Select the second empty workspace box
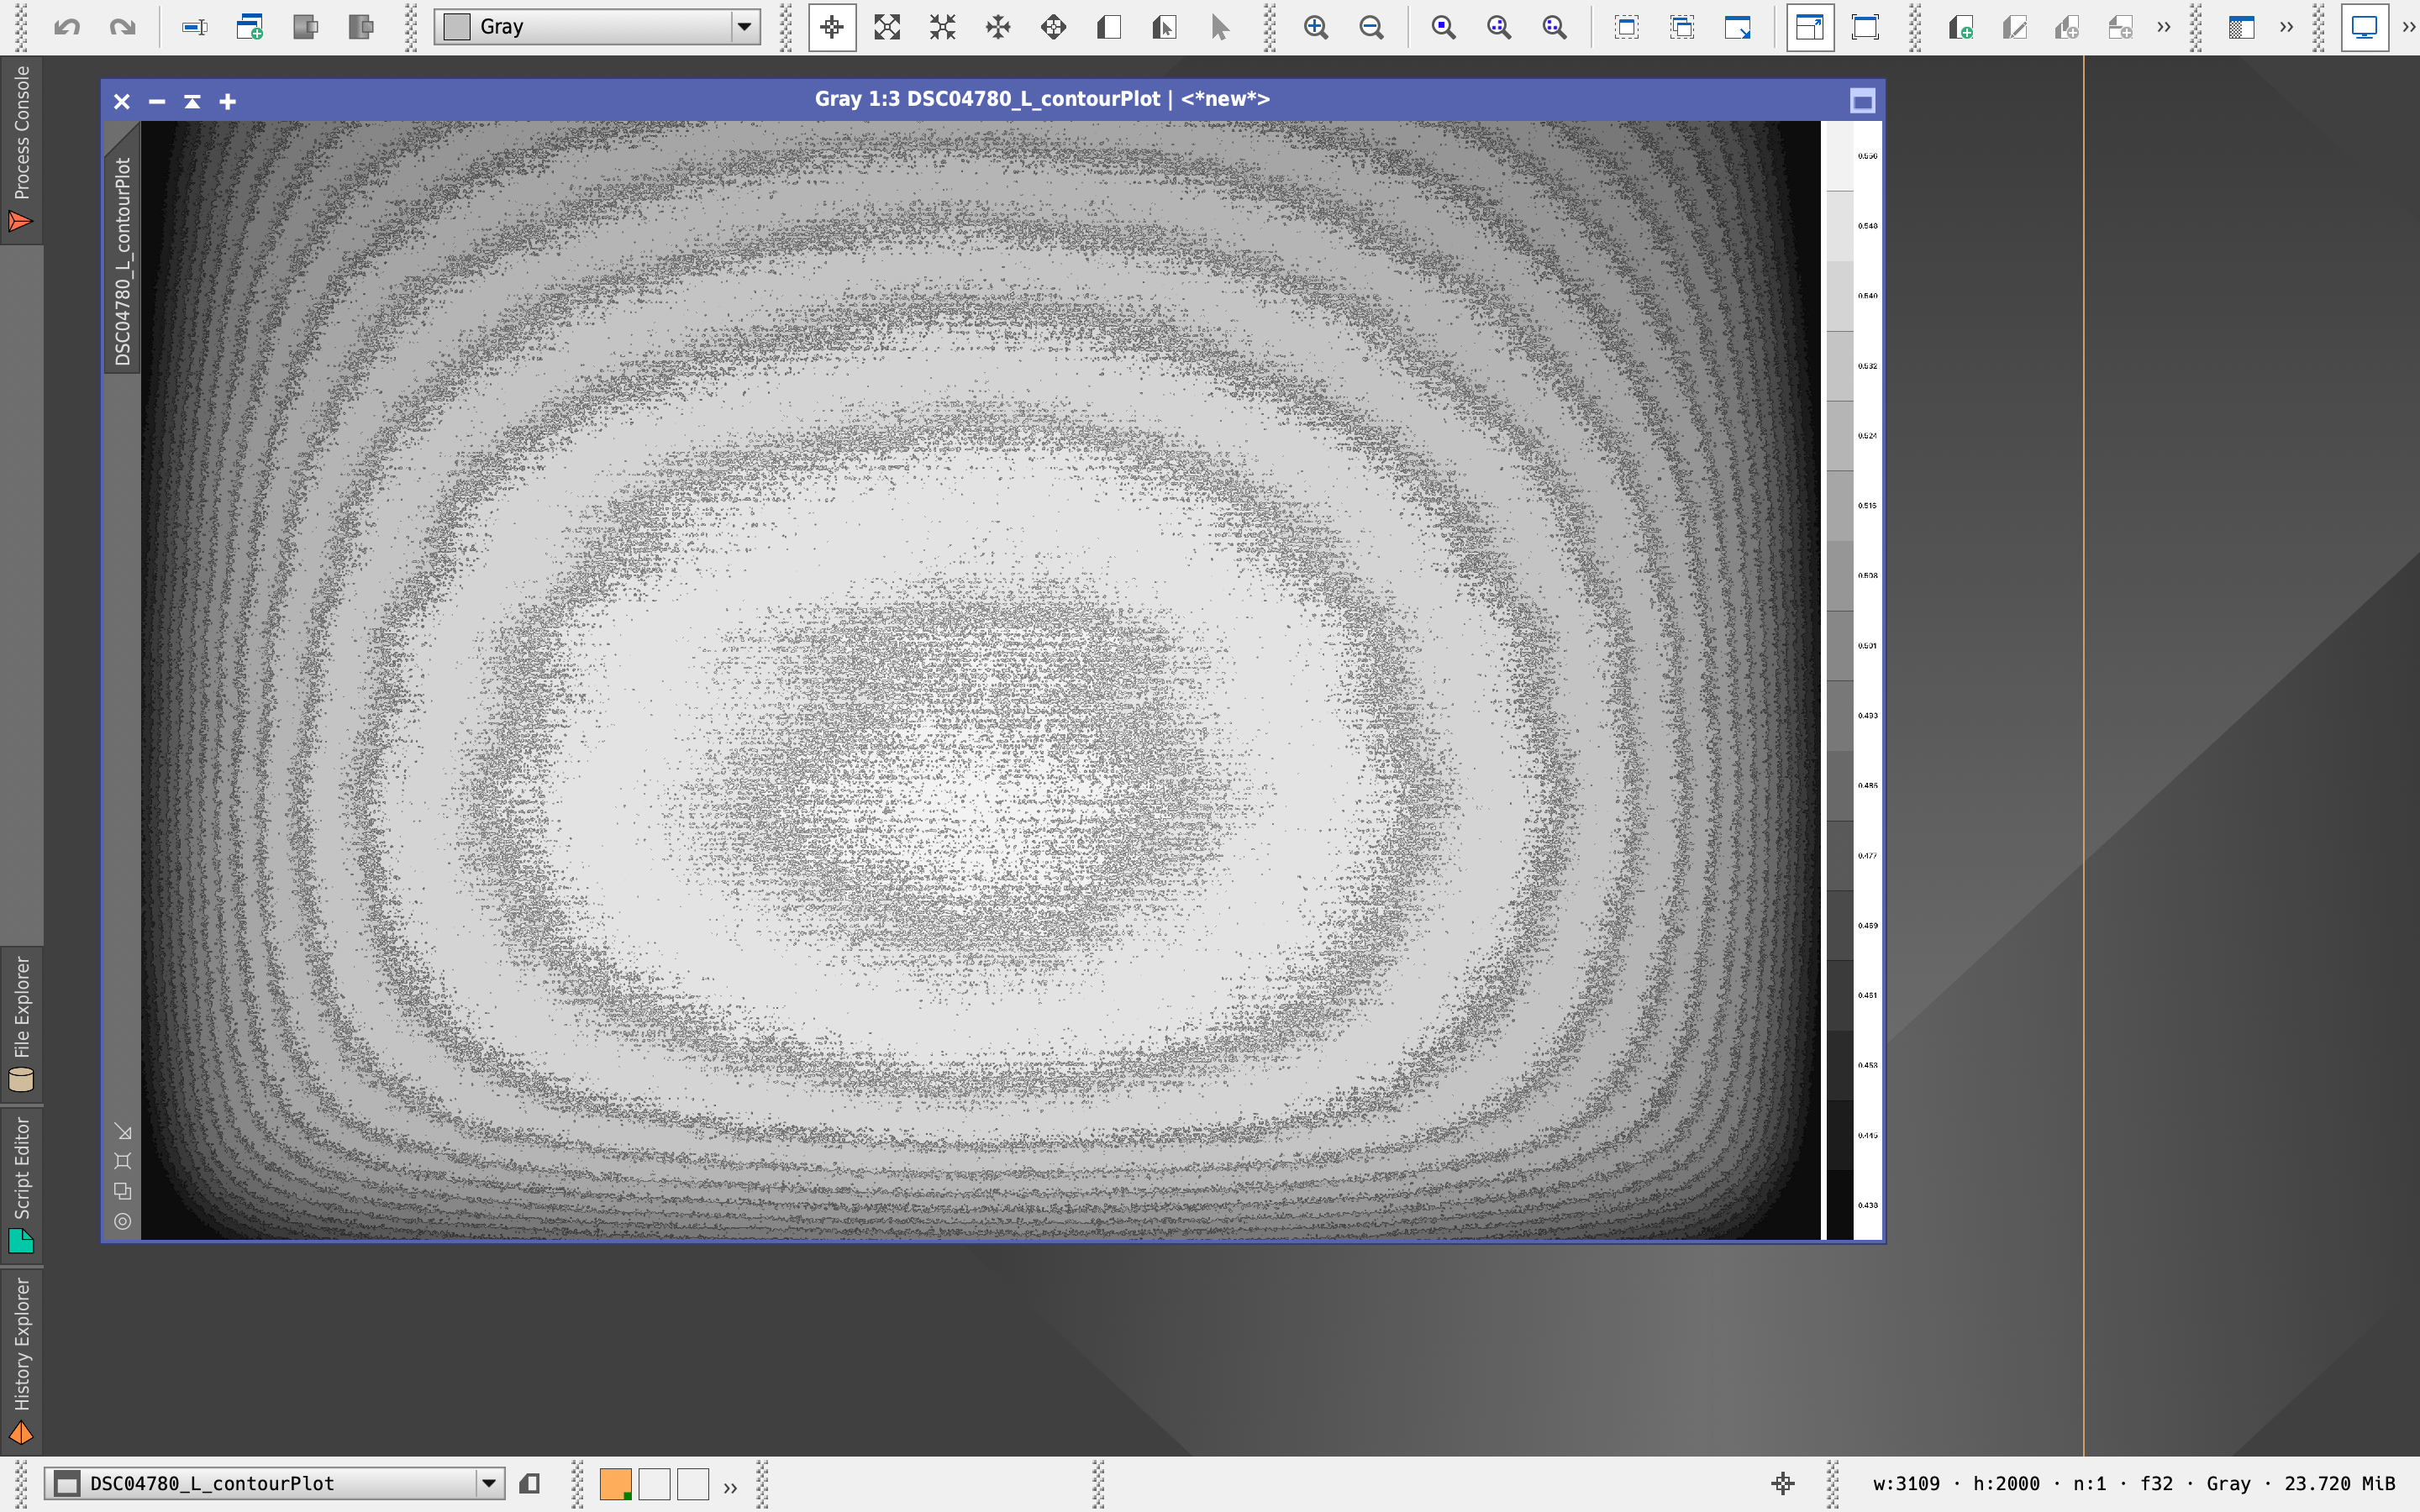The height and width of the screenshot is (1512, 2420). [654, 1483]
